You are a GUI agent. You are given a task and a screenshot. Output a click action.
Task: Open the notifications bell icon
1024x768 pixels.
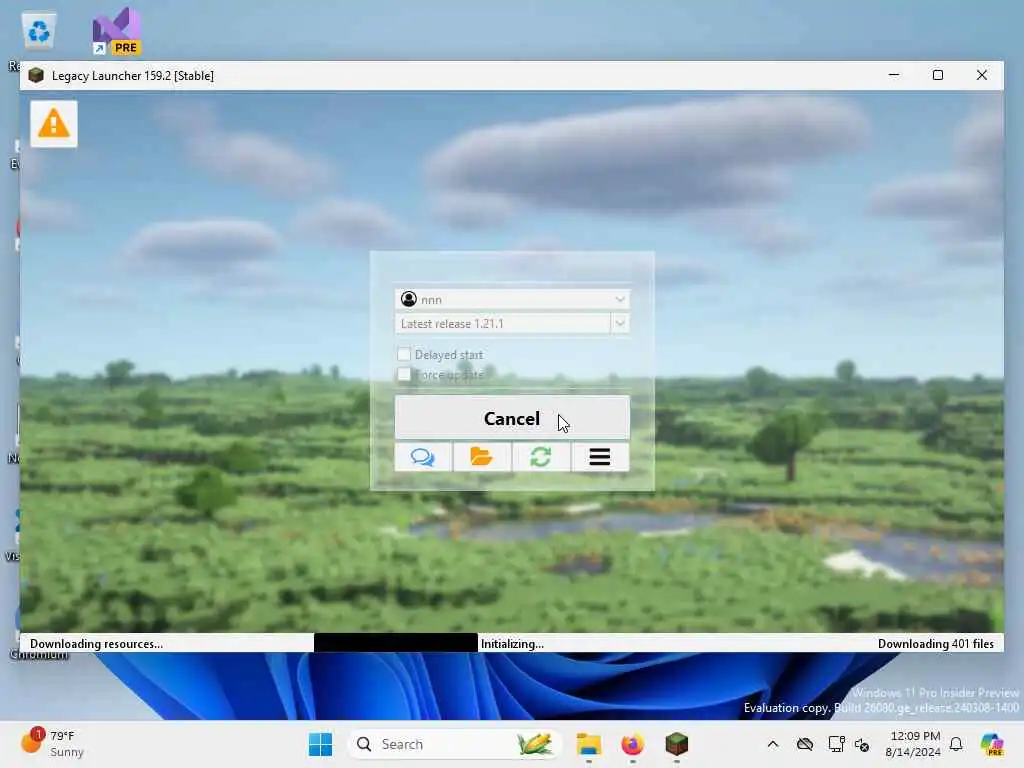956,744
